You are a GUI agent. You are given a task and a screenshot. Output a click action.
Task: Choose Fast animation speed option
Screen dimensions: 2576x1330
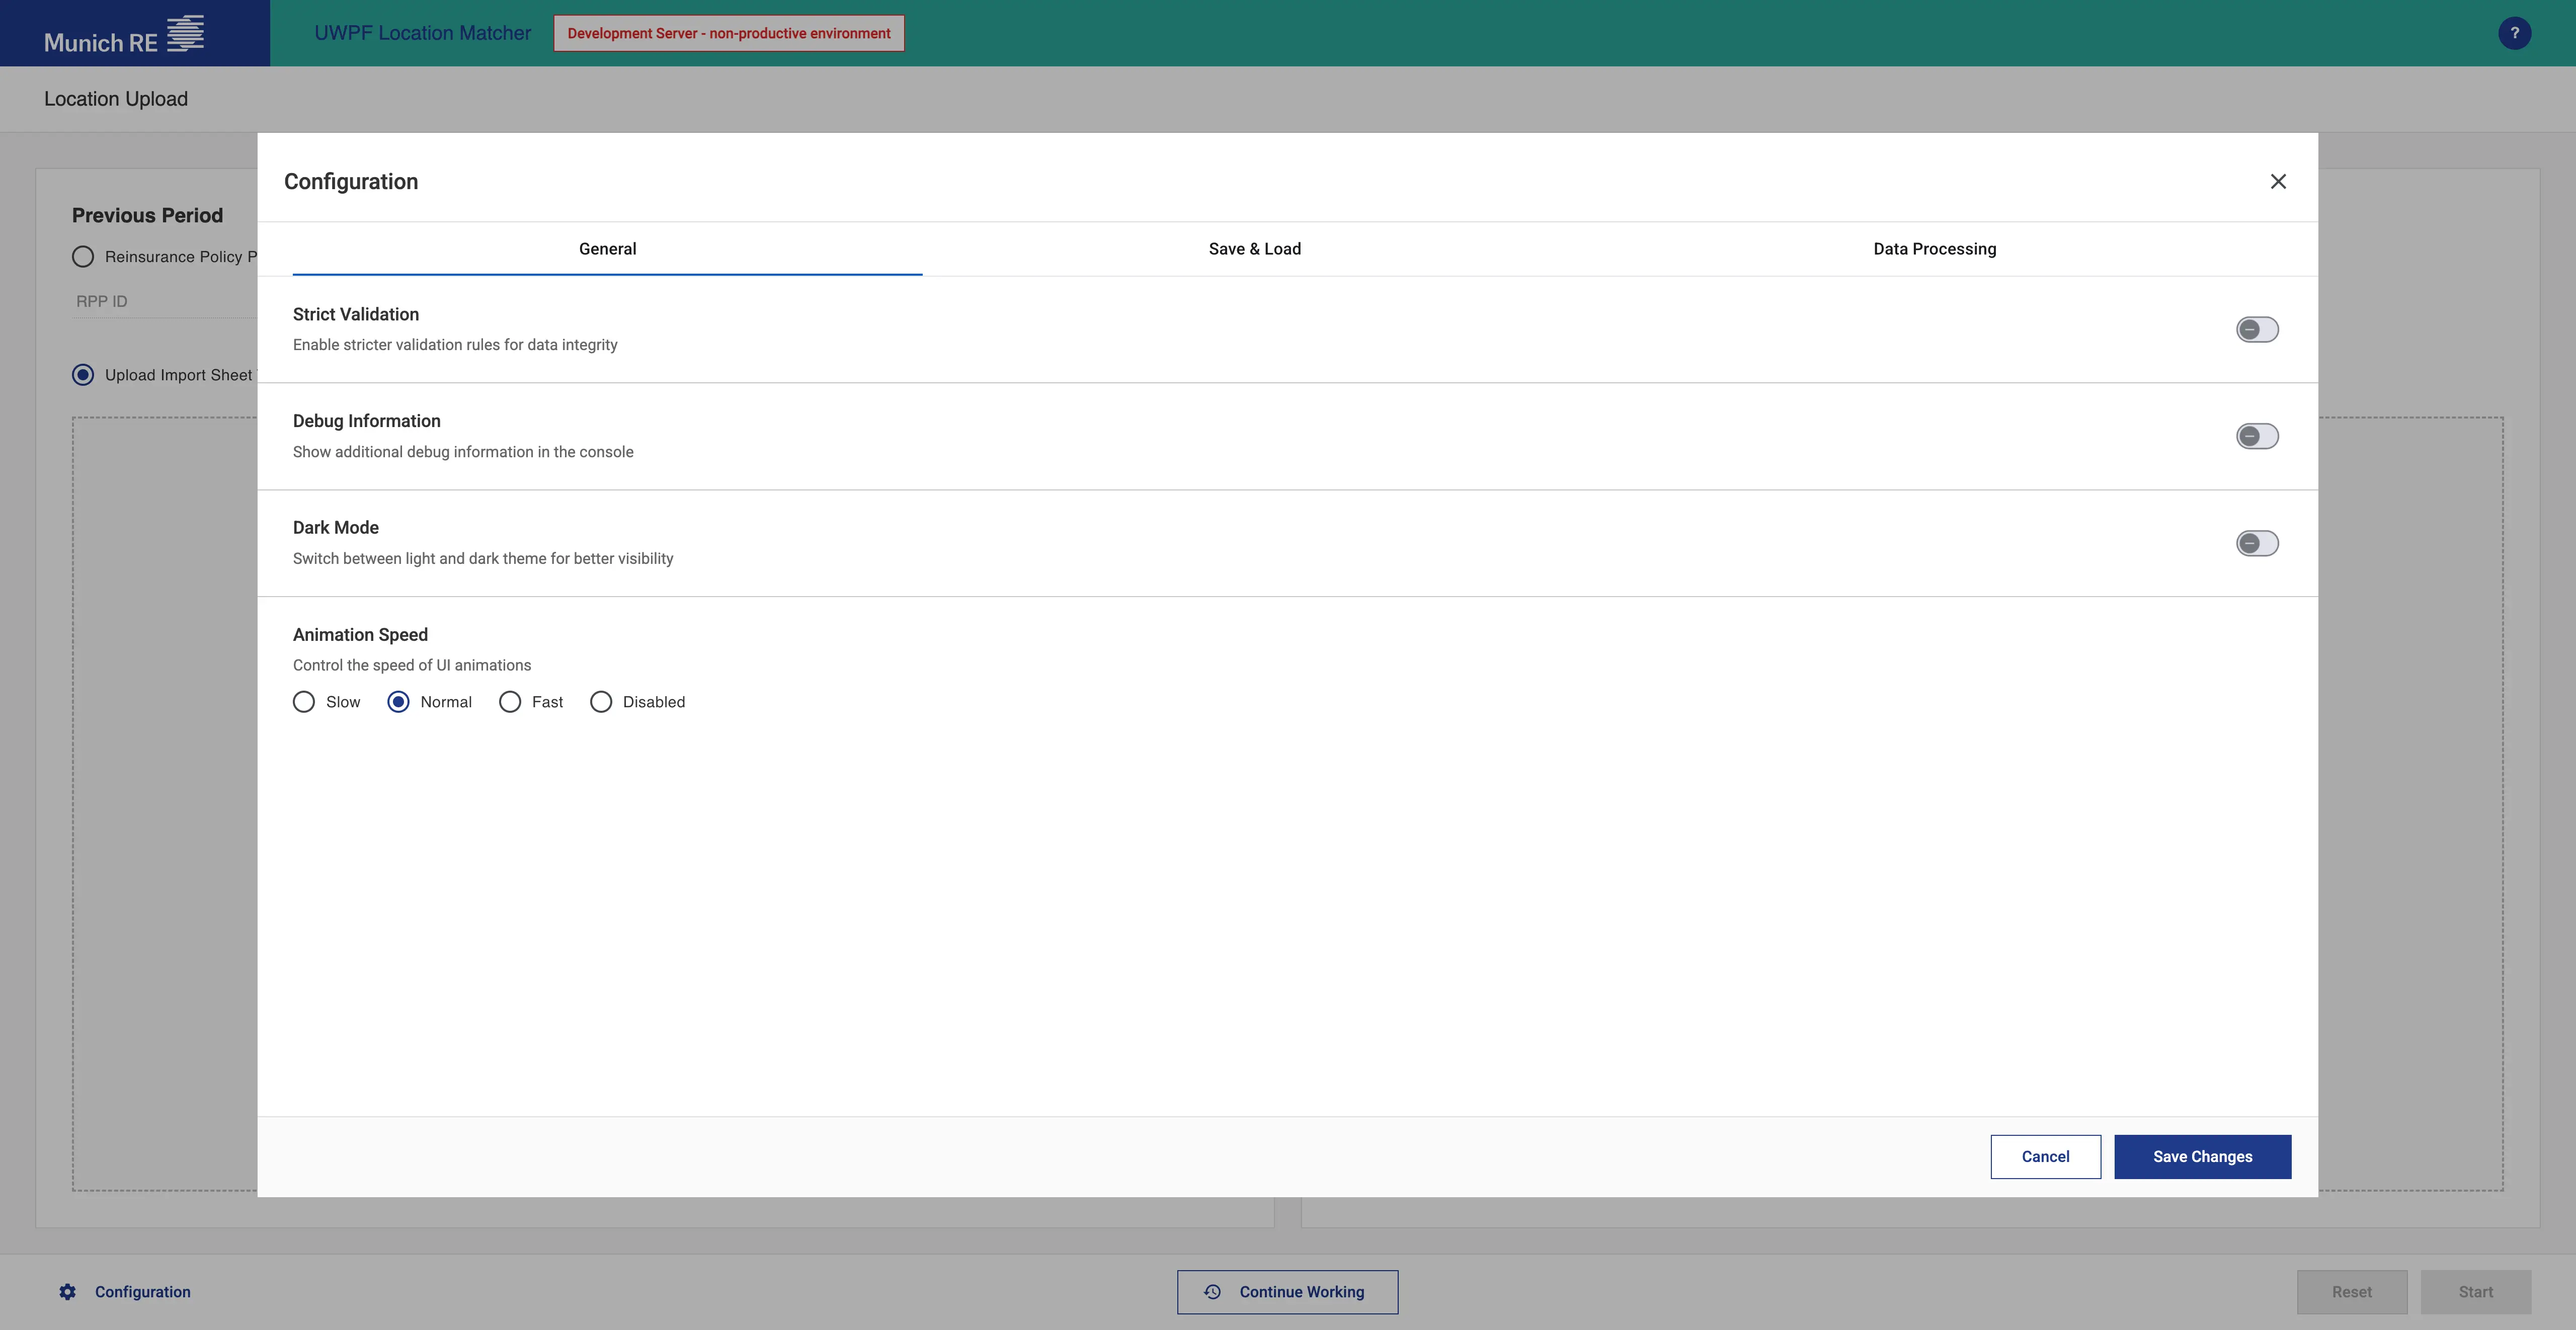510,702
